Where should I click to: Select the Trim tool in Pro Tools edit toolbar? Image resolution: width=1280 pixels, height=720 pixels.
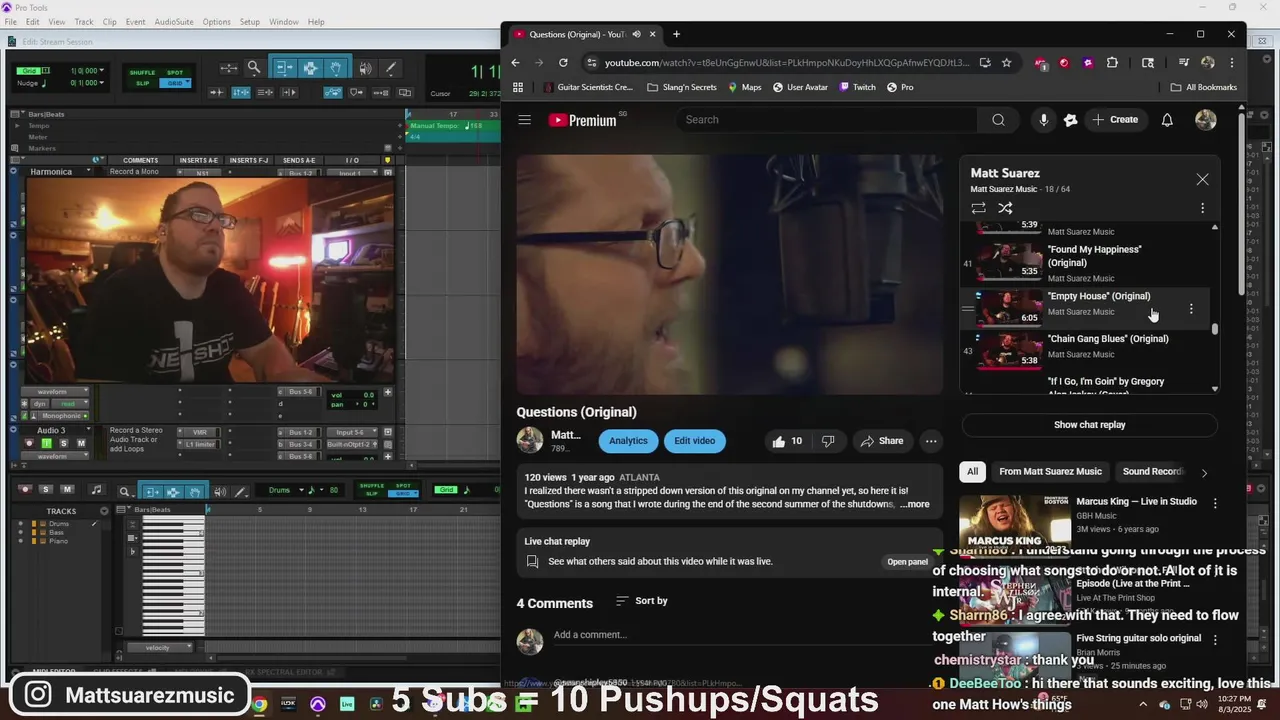pyautogui.click(x=284, y=68)
